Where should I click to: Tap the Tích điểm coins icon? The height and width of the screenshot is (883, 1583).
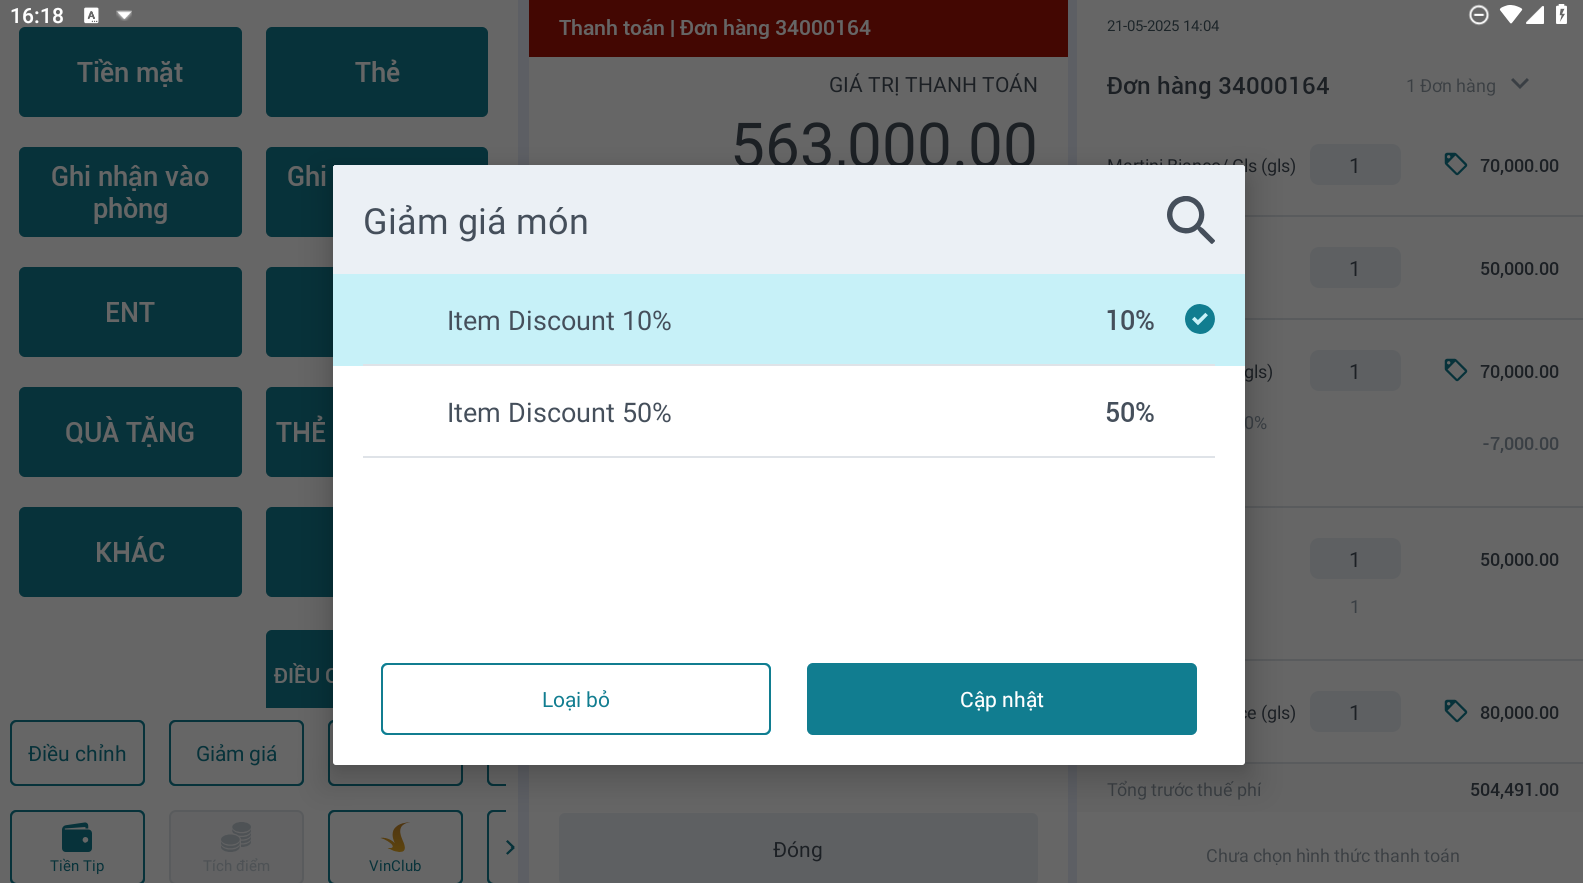236,837
